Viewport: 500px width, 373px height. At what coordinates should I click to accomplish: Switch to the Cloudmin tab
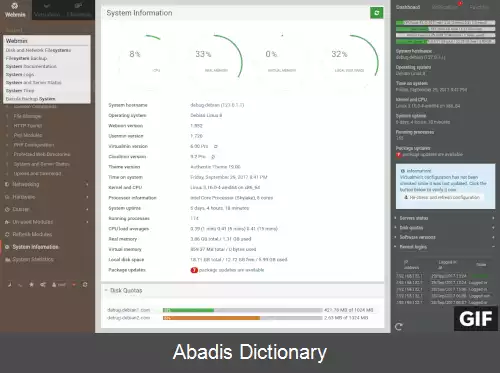pos(78,10)
